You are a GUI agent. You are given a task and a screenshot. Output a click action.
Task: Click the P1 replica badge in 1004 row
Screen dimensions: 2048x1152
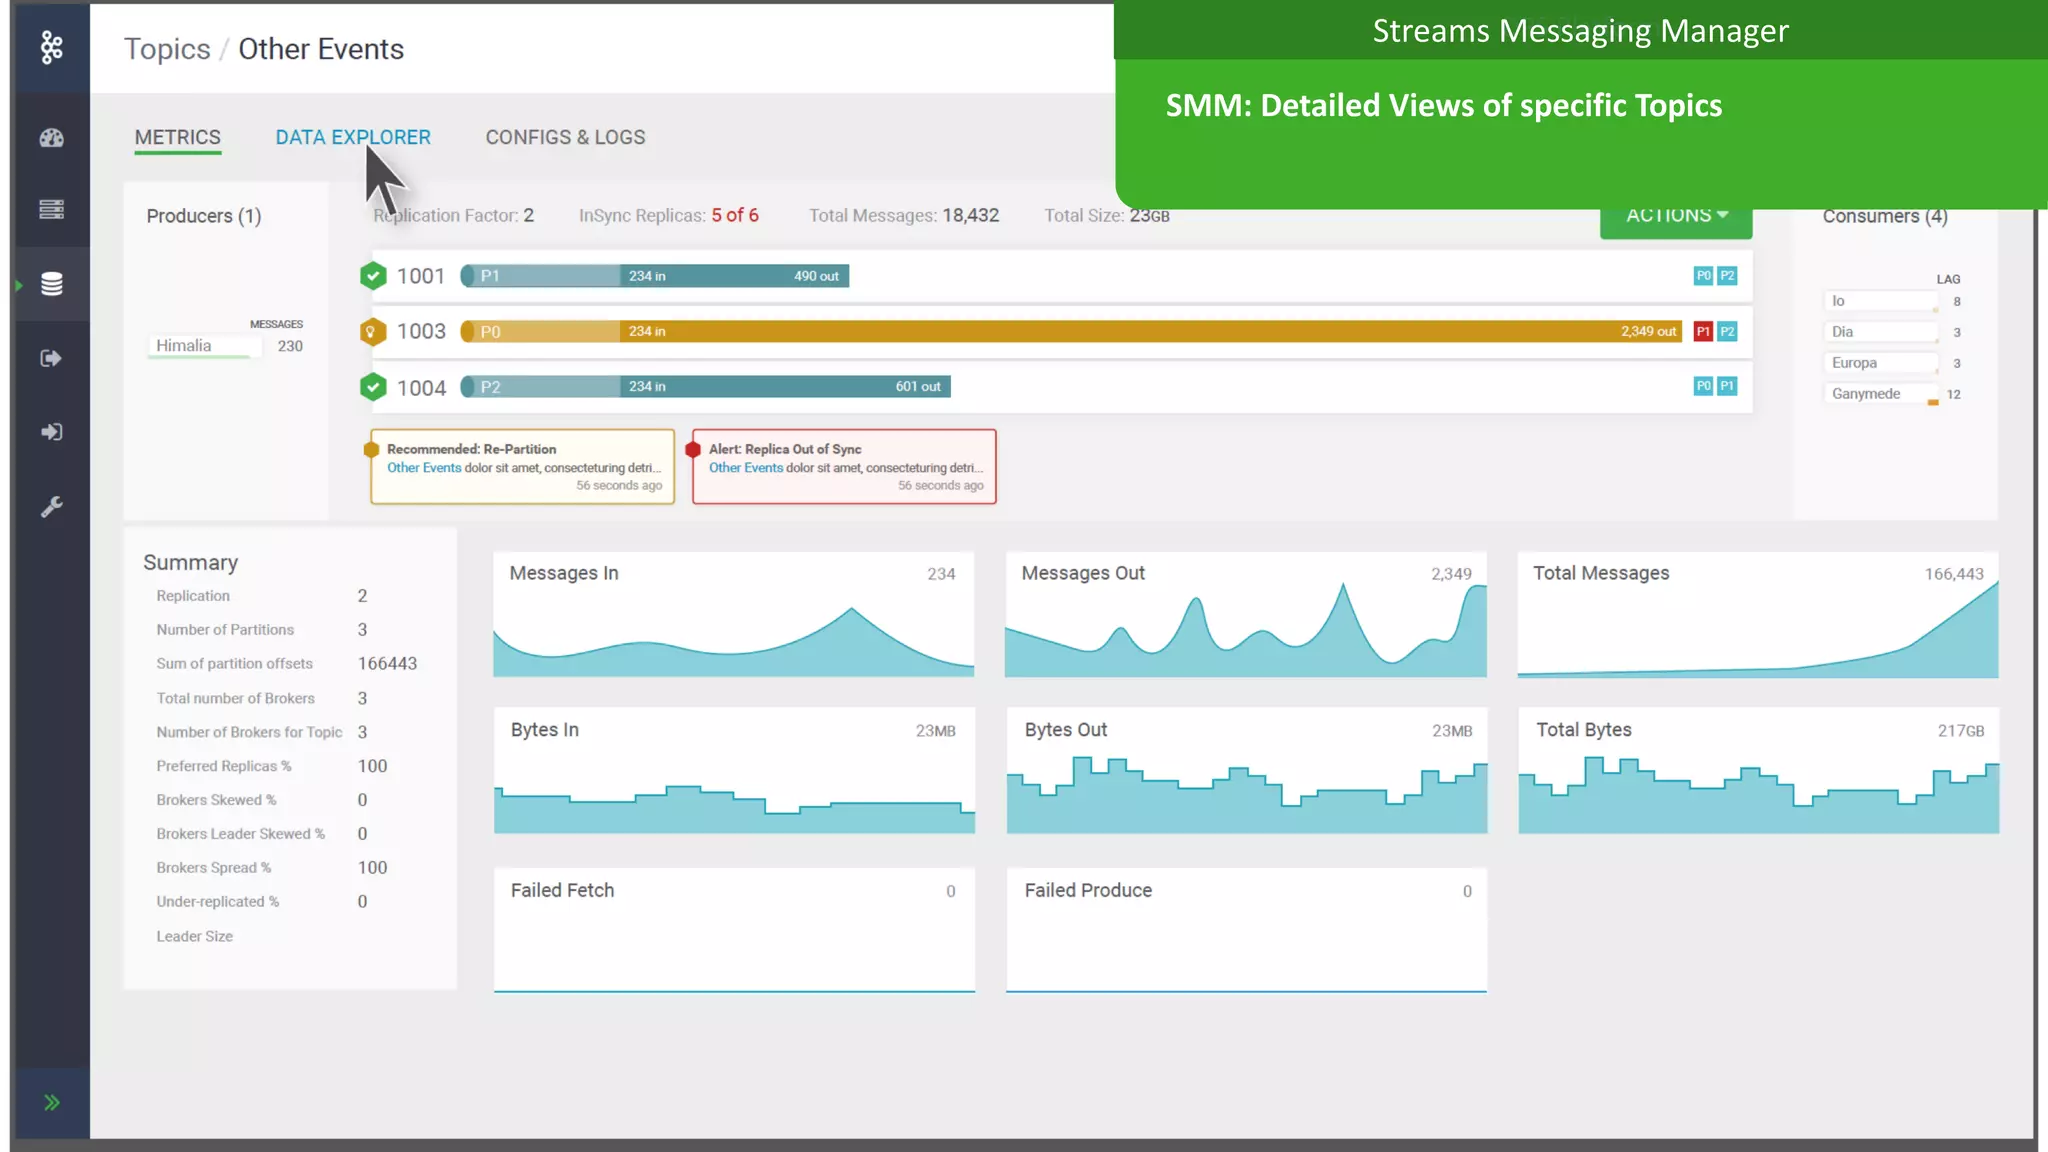(x=1727, y=386)
